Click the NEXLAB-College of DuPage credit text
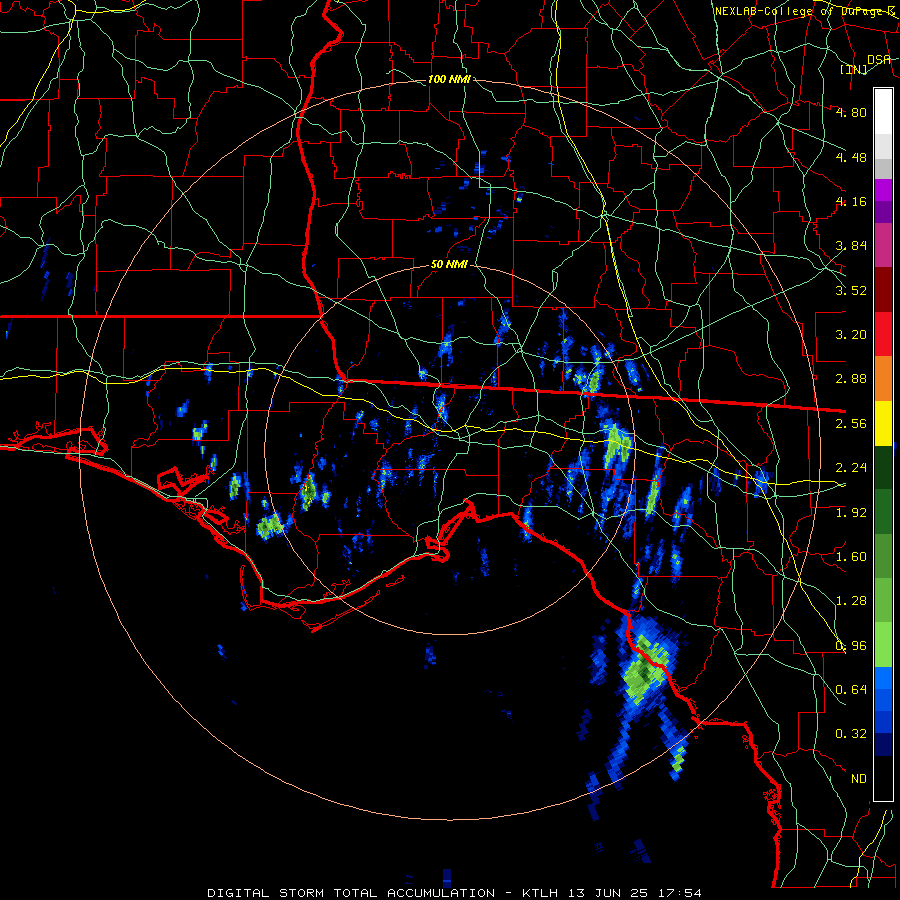 805,11
